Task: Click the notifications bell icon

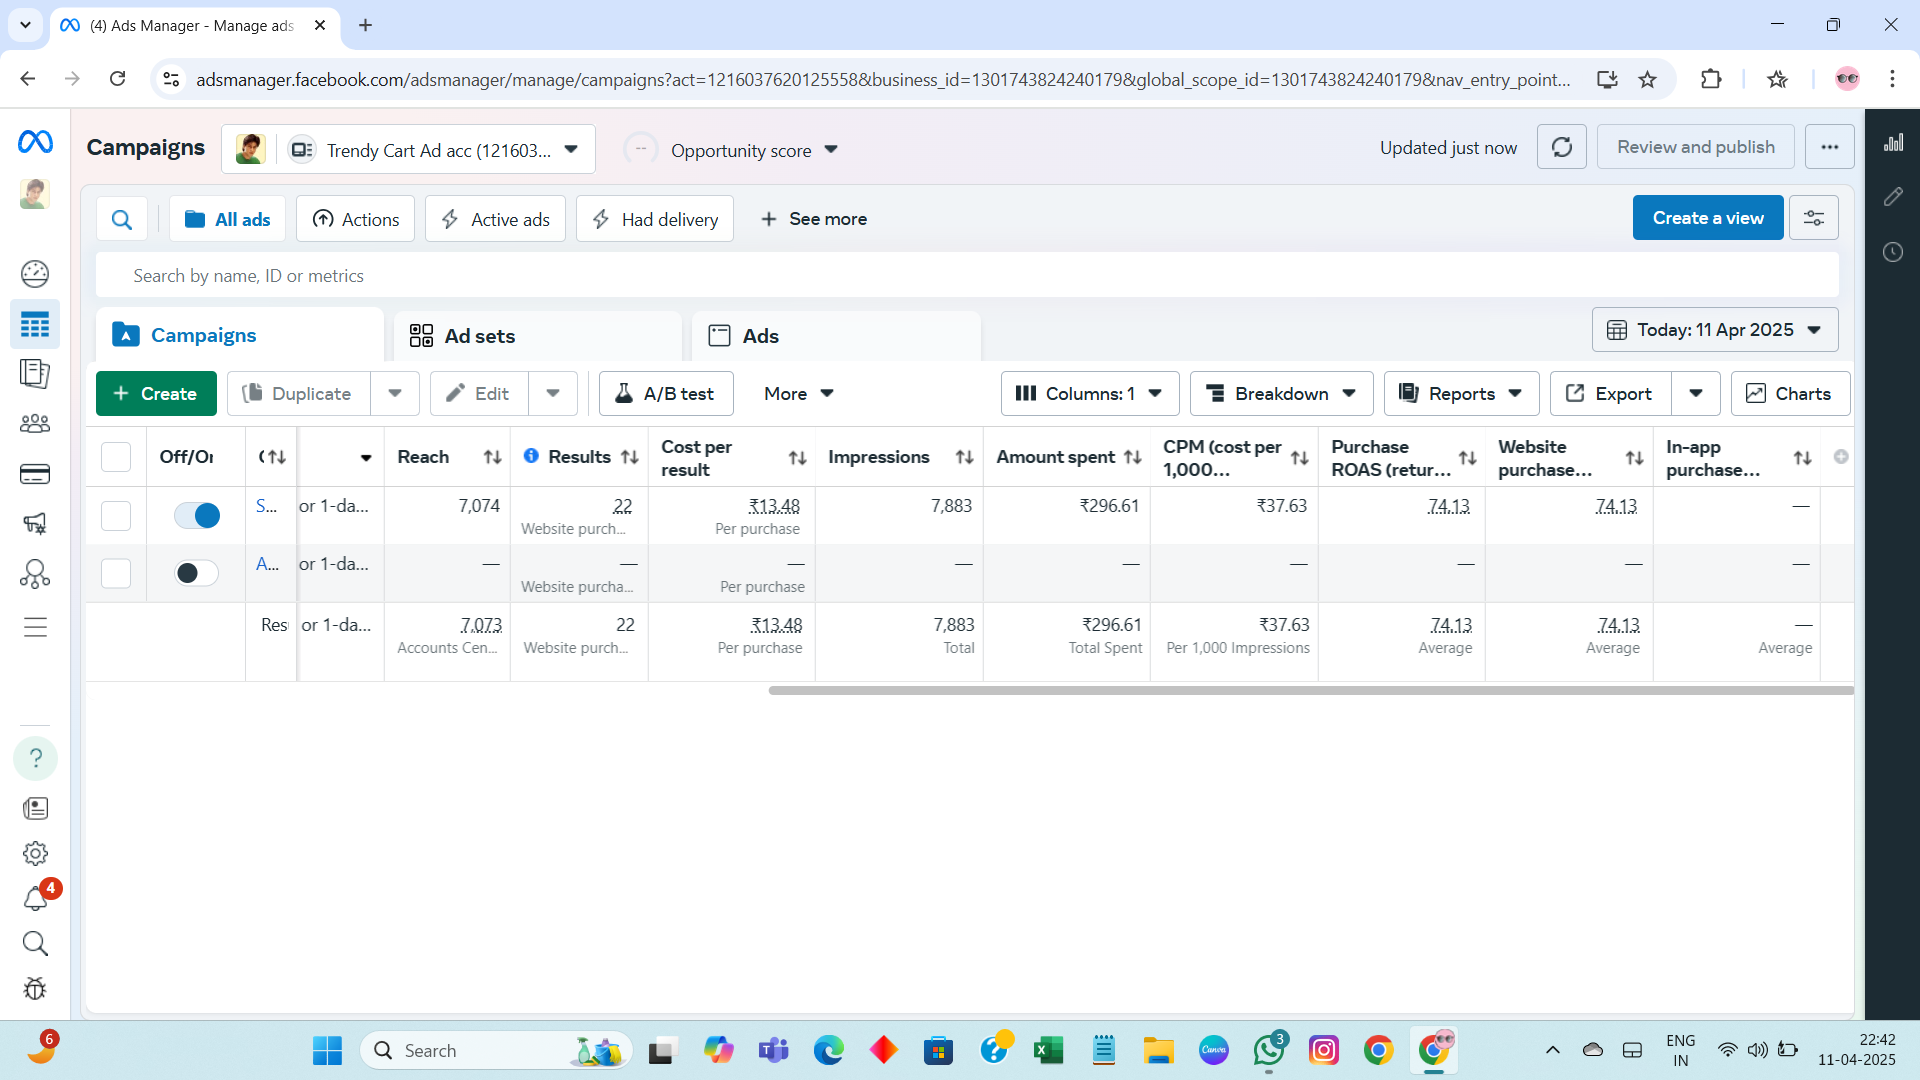Action: (x=35, y=898)
